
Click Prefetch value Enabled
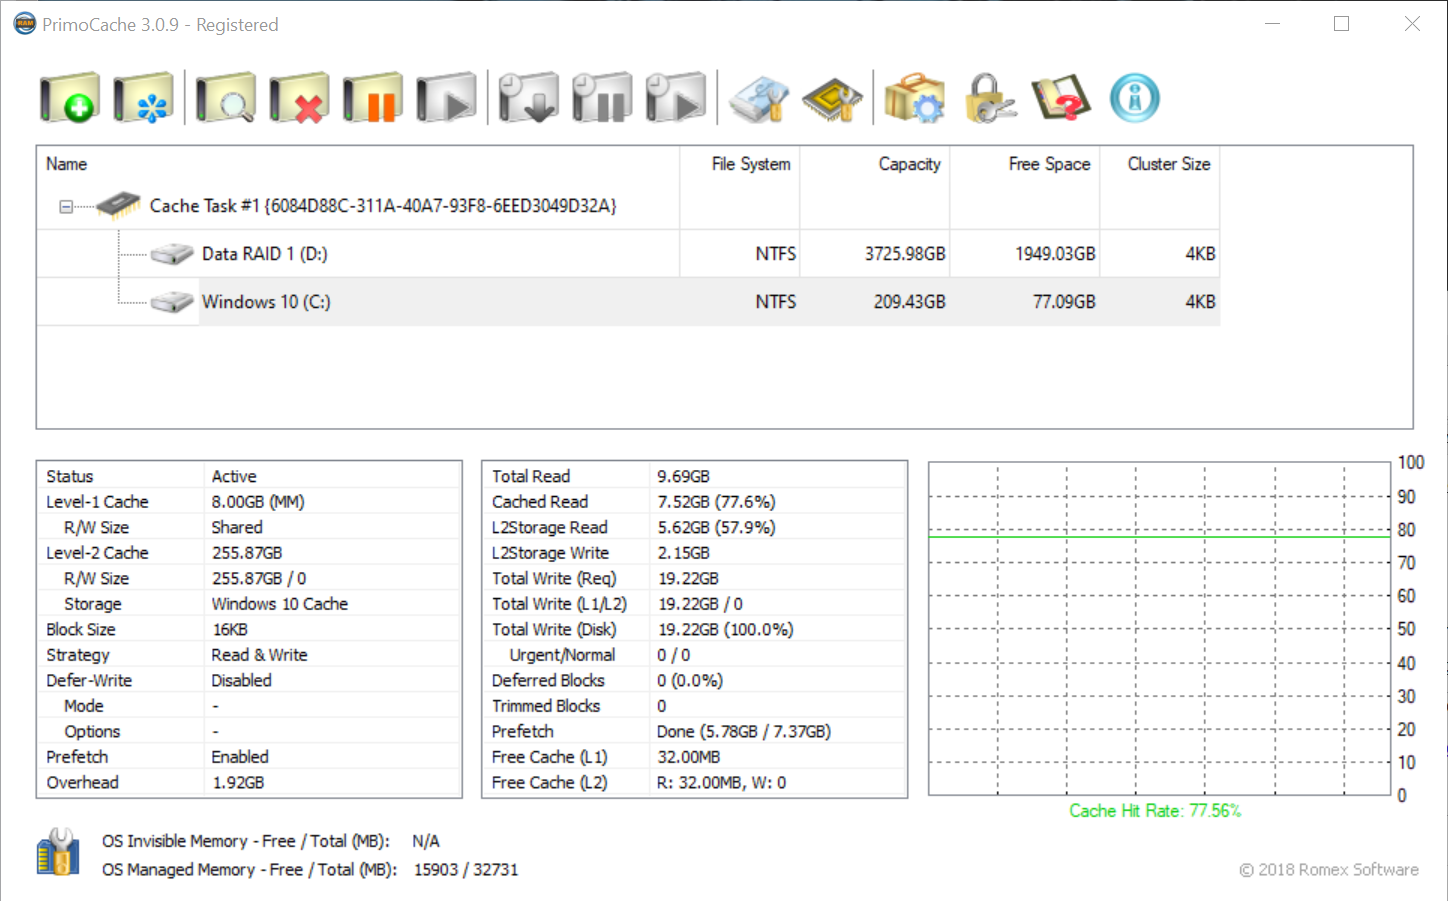point(240,757)
